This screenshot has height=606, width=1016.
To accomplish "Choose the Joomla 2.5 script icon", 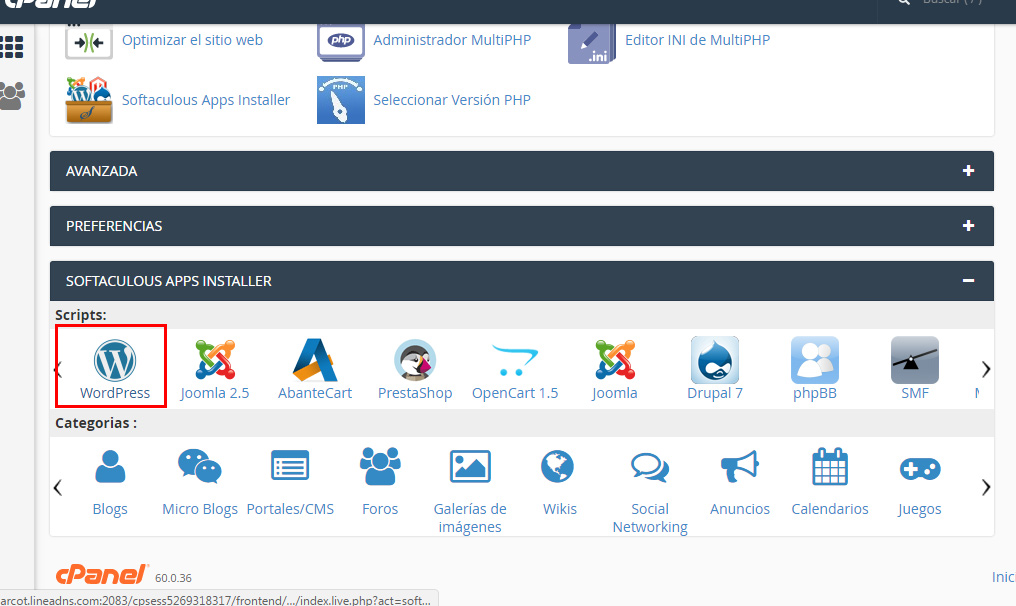I will 214,360.
